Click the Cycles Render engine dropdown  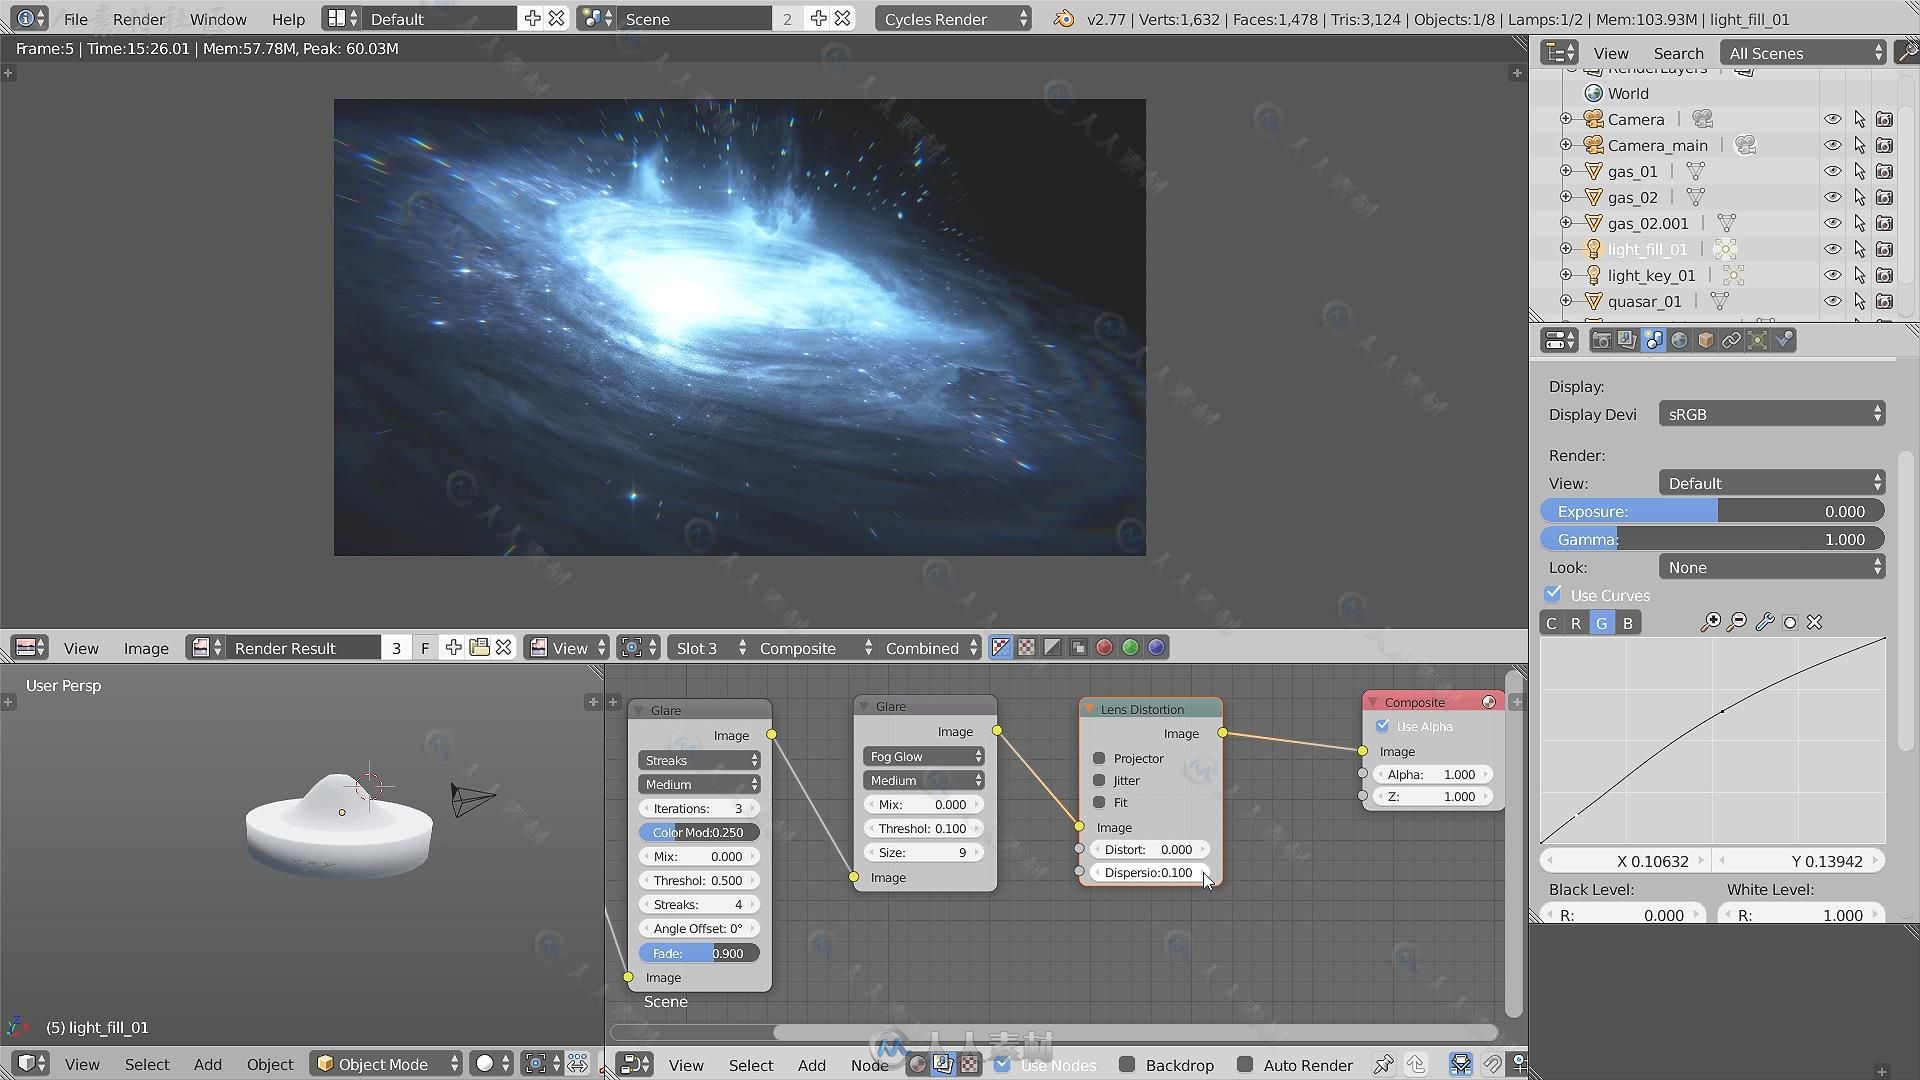pos(955,18)
